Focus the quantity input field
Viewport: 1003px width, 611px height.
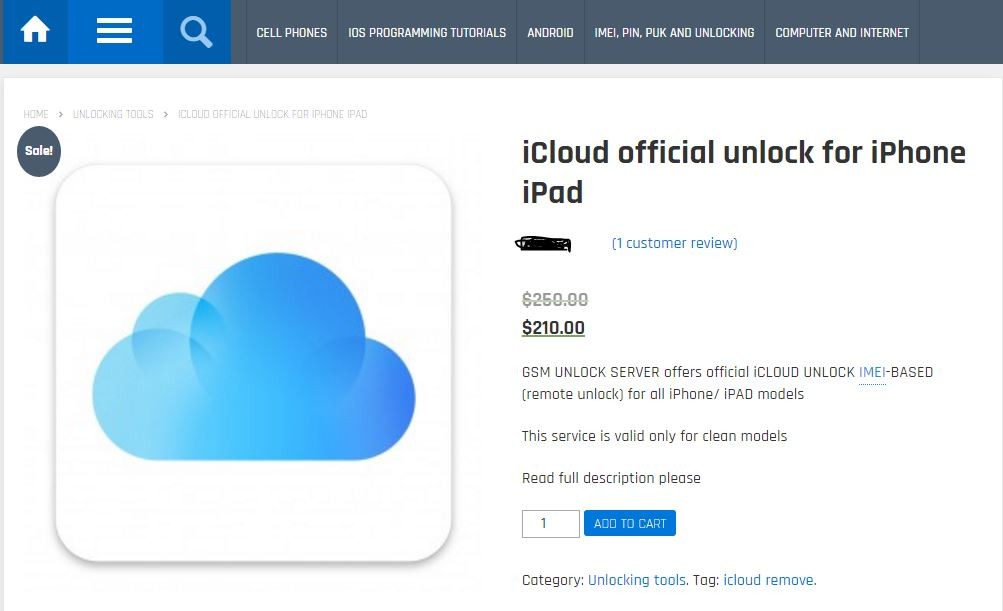[x=550, y=524]
